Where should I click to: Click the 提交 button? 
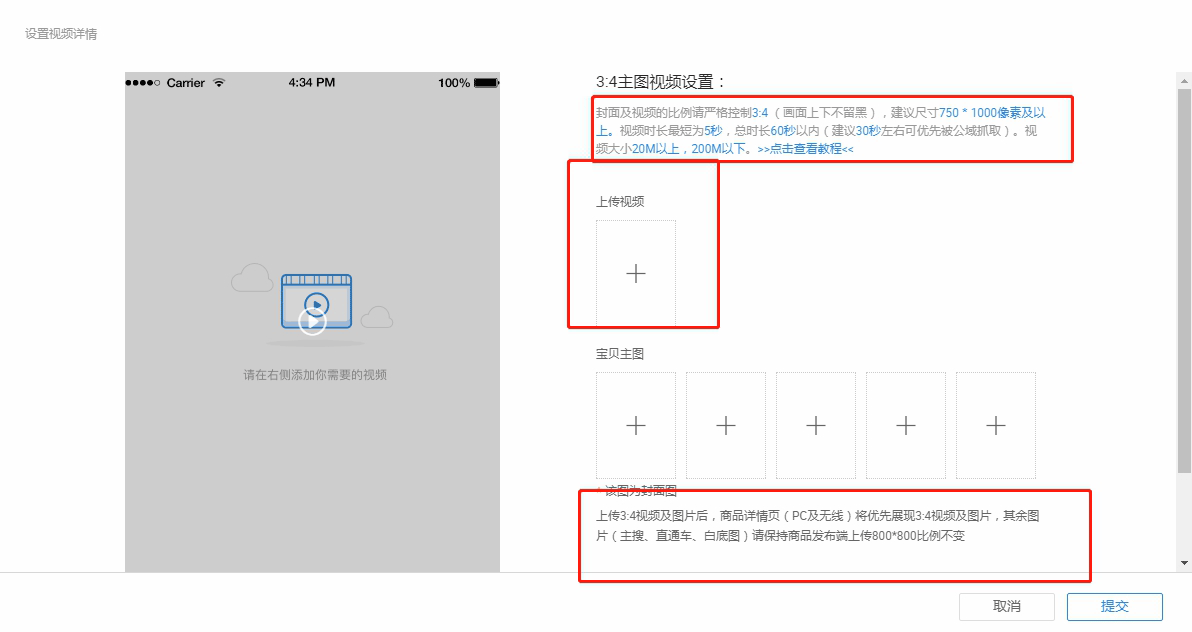pyautogui.click(x=1114, y=607)
